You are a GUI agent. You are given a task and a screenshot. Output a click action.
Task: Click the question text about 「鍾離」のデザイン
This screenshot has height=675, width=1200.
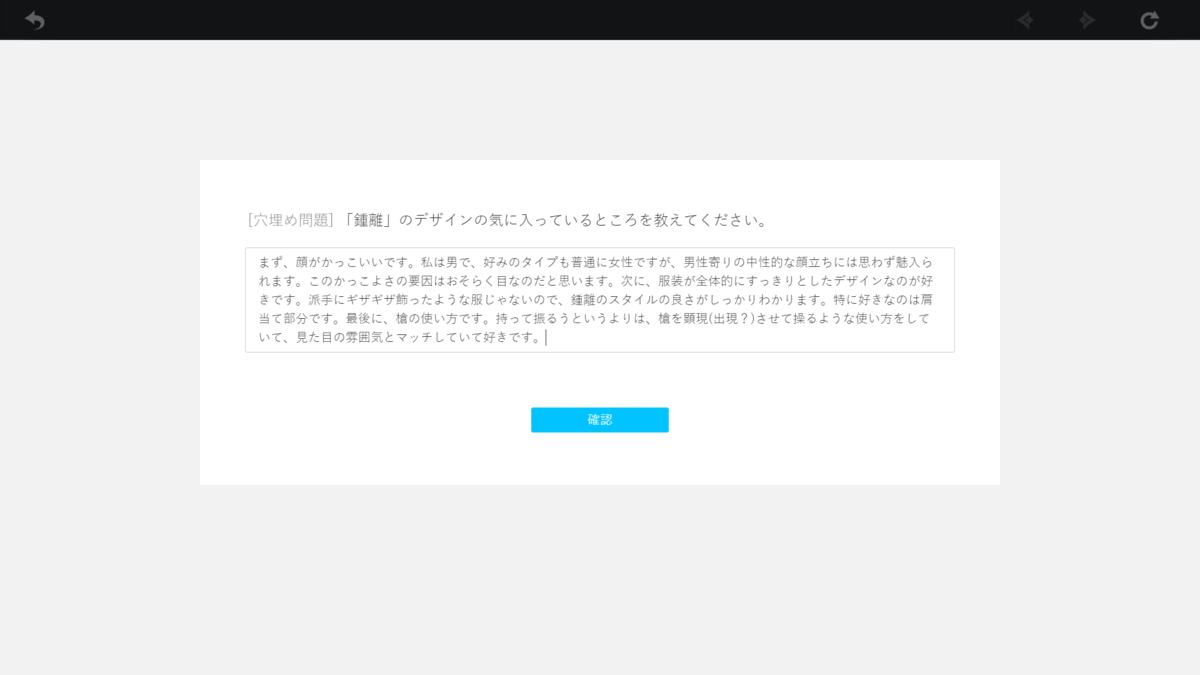click(x=555, y=220)
